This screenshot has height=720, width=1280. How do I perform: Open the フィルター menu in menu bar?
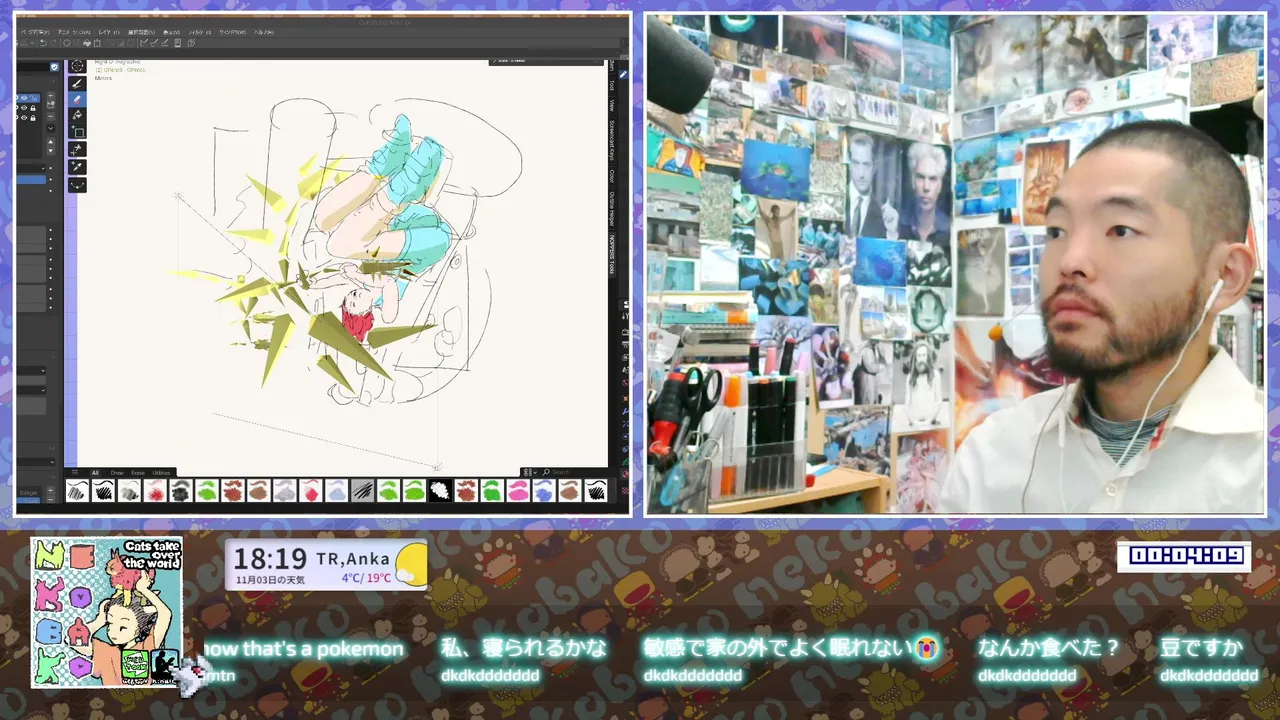(x=200, y=32)
